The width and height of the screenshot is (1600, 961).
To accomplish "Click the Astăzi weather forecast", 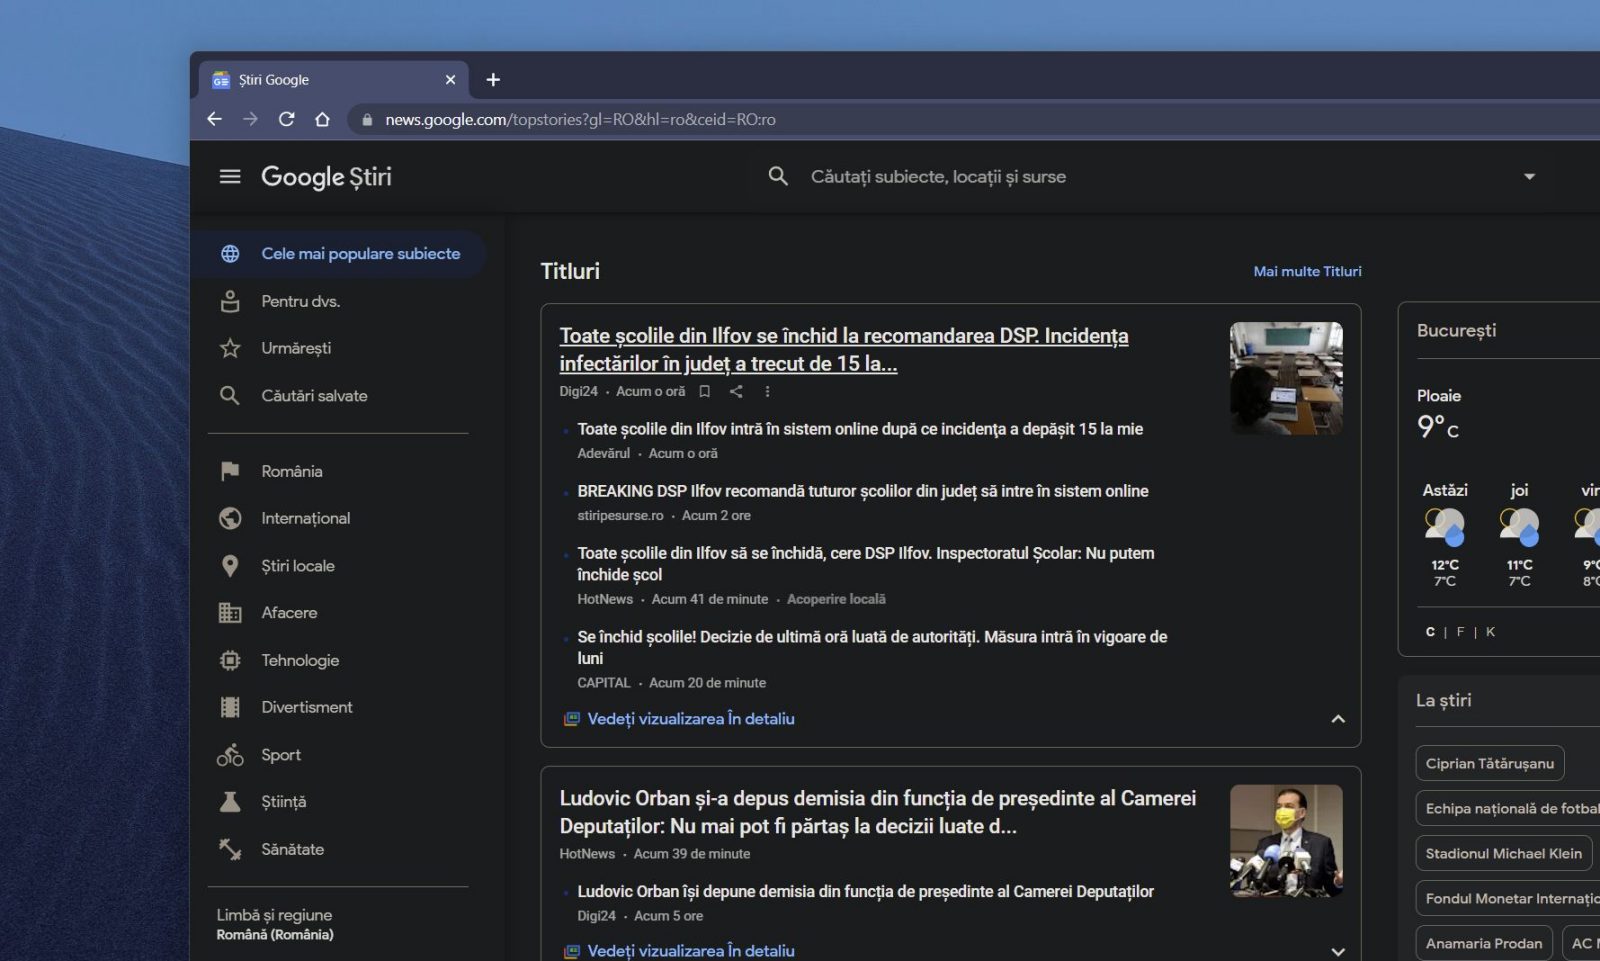I will tap(1445, 535).
